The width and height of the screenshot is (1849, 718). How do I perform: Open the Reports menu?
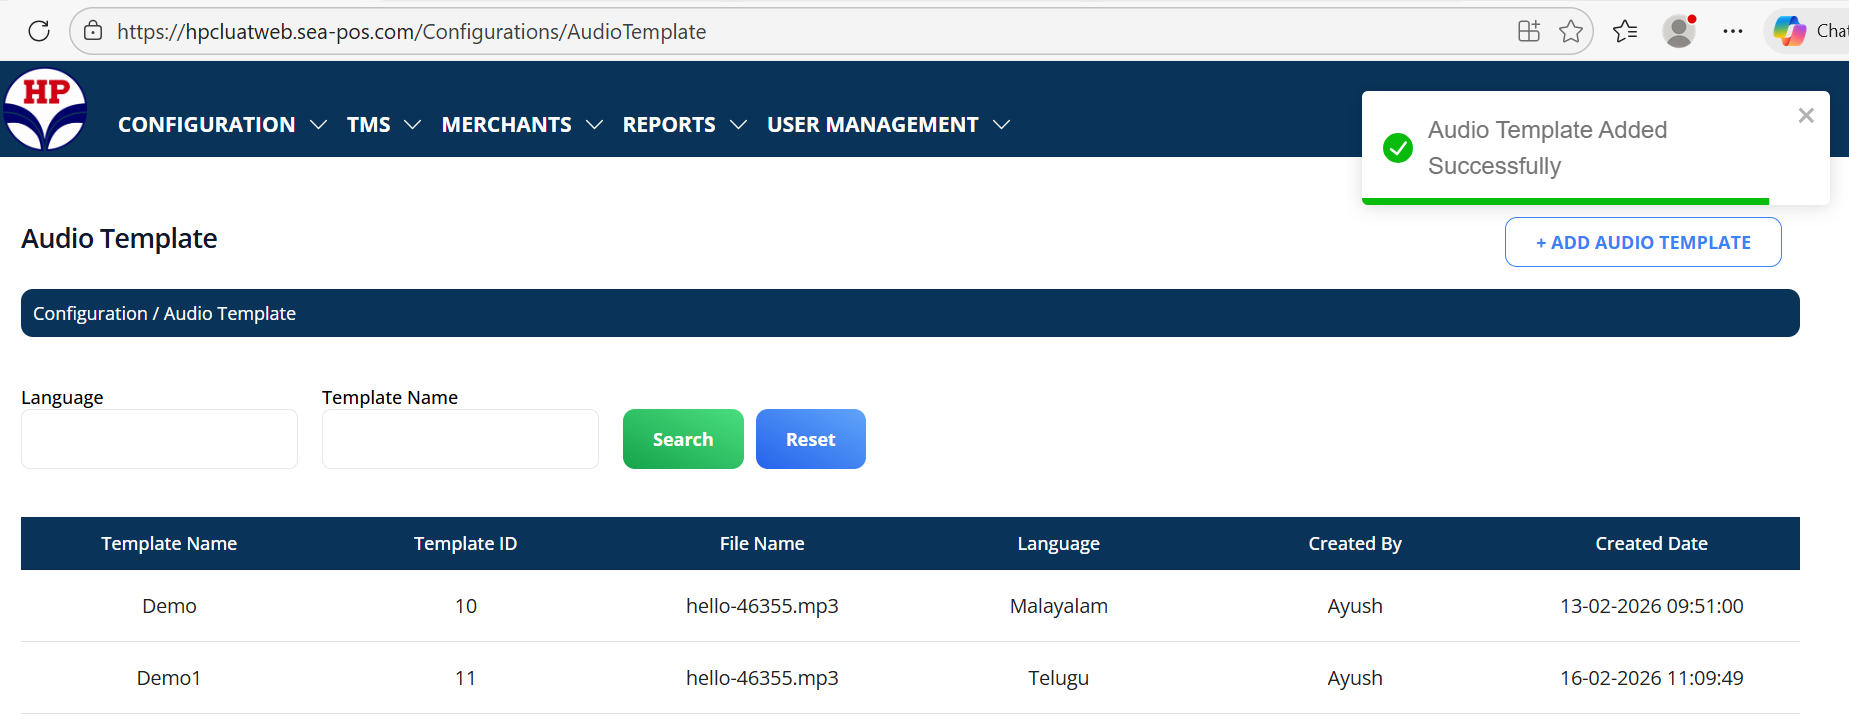[x=669, y=125]
